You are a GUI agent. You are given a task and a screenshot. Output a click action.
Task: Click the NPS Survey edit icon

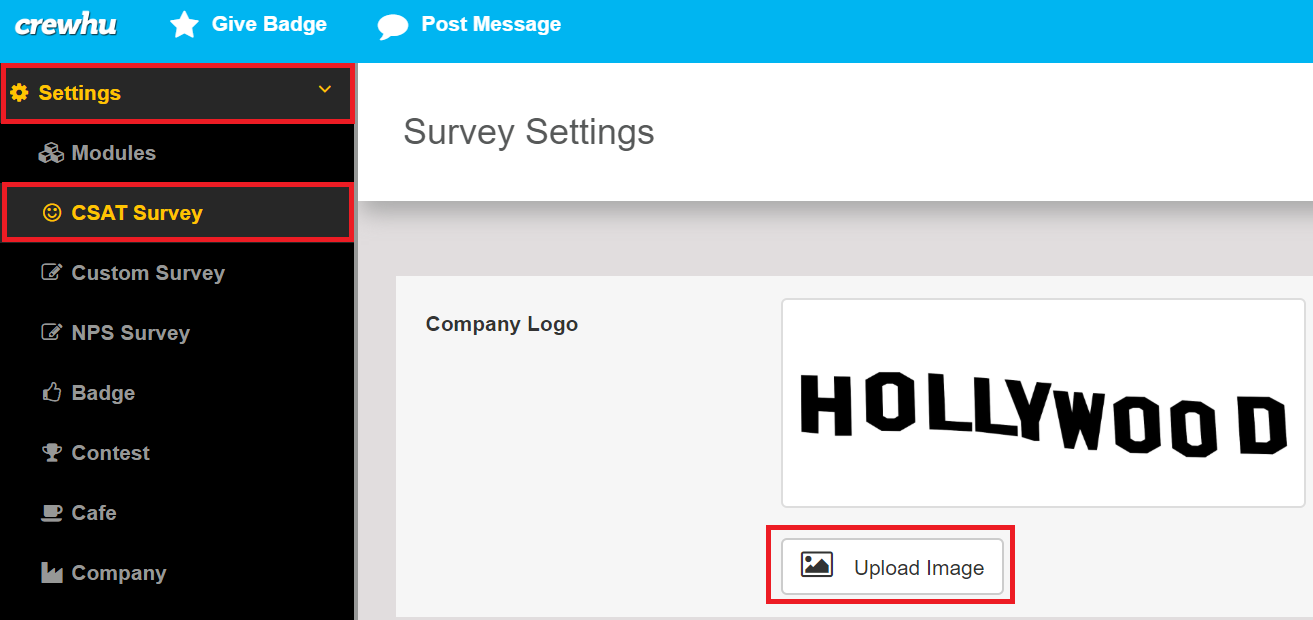tap(51, 332)
